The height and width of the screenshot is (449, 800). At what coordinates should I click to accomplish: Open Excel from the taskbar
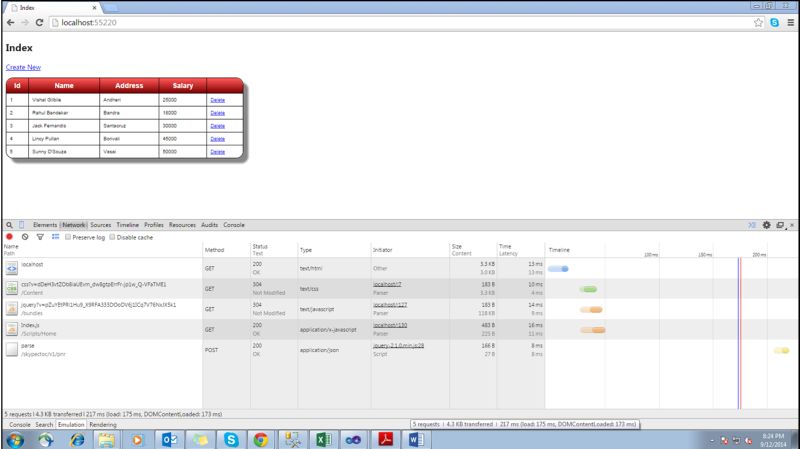[x=323, y=440]
